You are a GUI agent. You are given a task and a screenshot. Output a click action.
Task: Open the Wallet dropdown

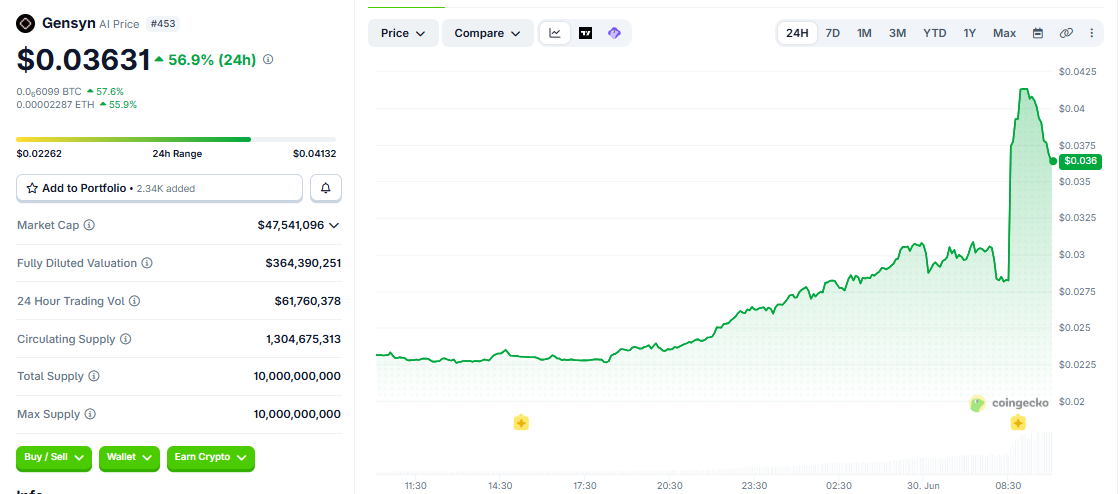click(129, 457)
